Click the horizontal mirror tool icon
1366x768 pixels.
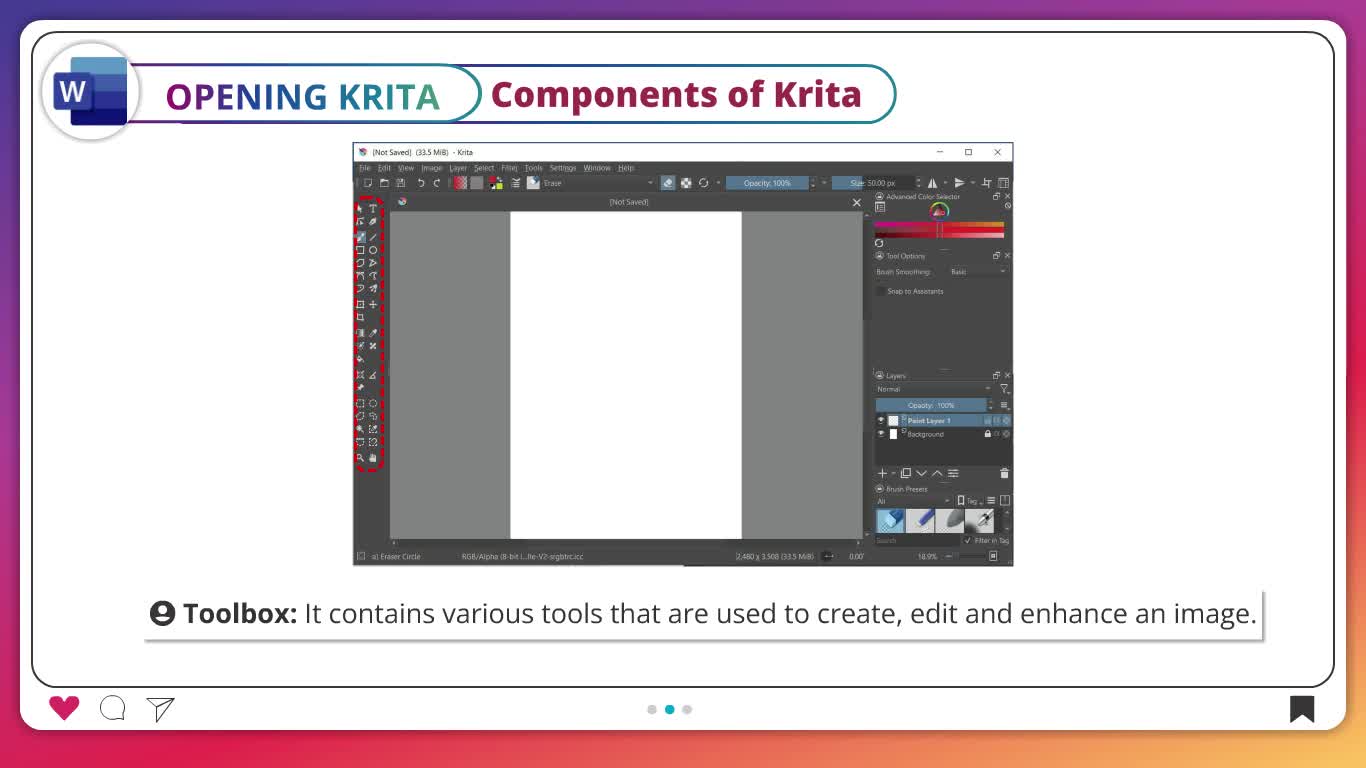(932, 183)
